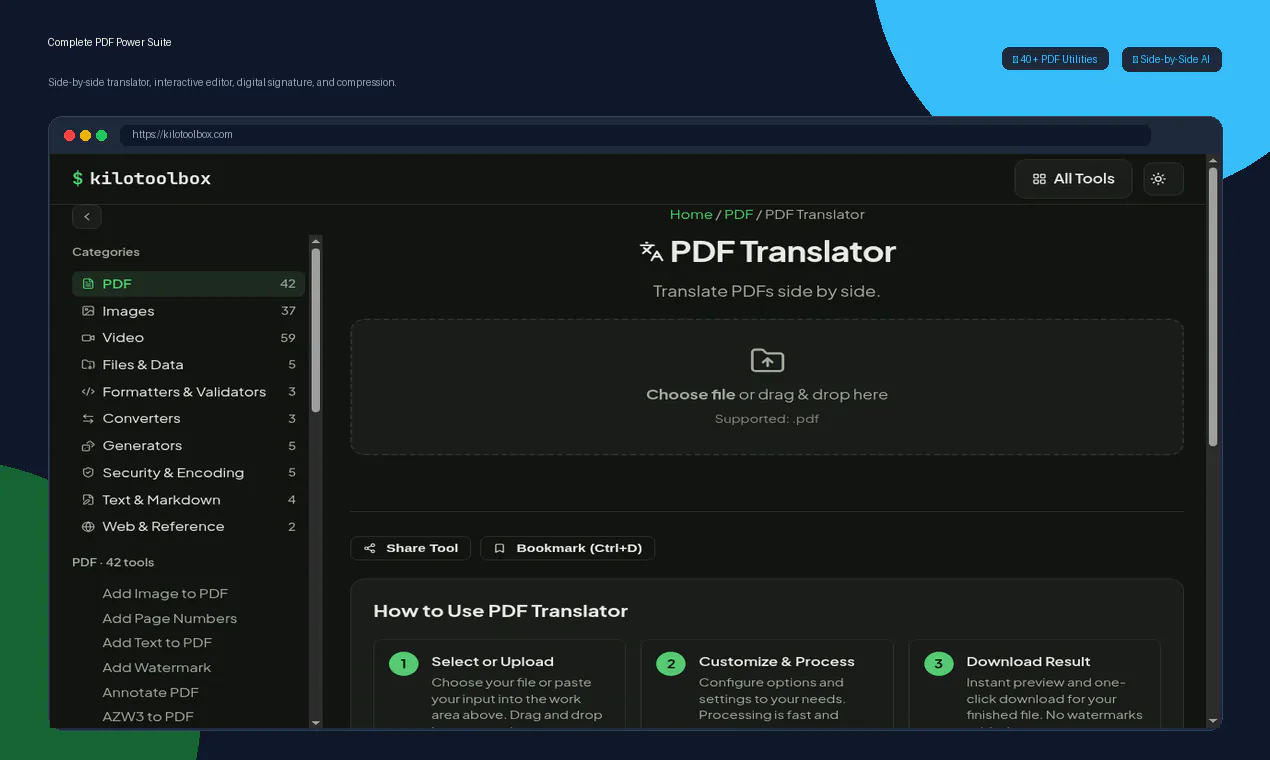Click the Side-by-Side AI badge
Image resolution: width=1270 pixels, height=760 pixels.
click(1171, 60)
